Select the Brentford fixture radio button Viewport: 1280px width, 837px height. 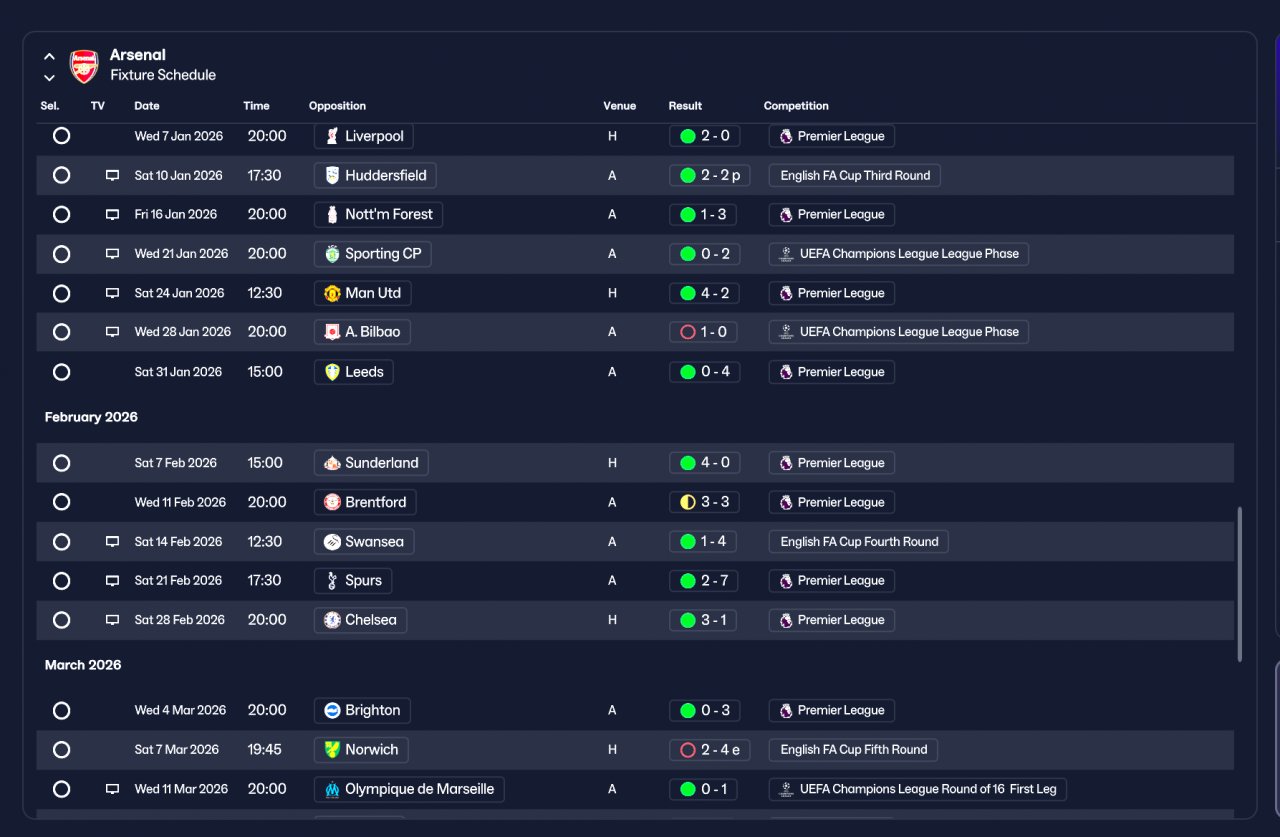click(x=61, y=502)
